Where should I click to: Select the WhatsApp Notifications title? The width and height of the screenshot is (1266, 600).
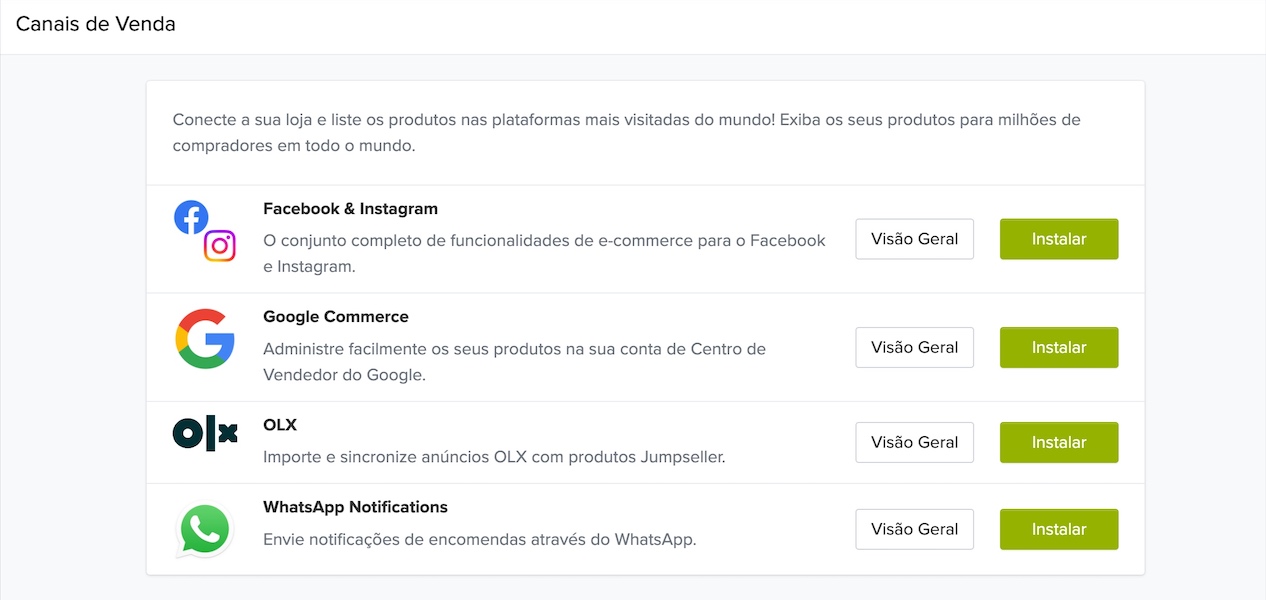(355, 507)
